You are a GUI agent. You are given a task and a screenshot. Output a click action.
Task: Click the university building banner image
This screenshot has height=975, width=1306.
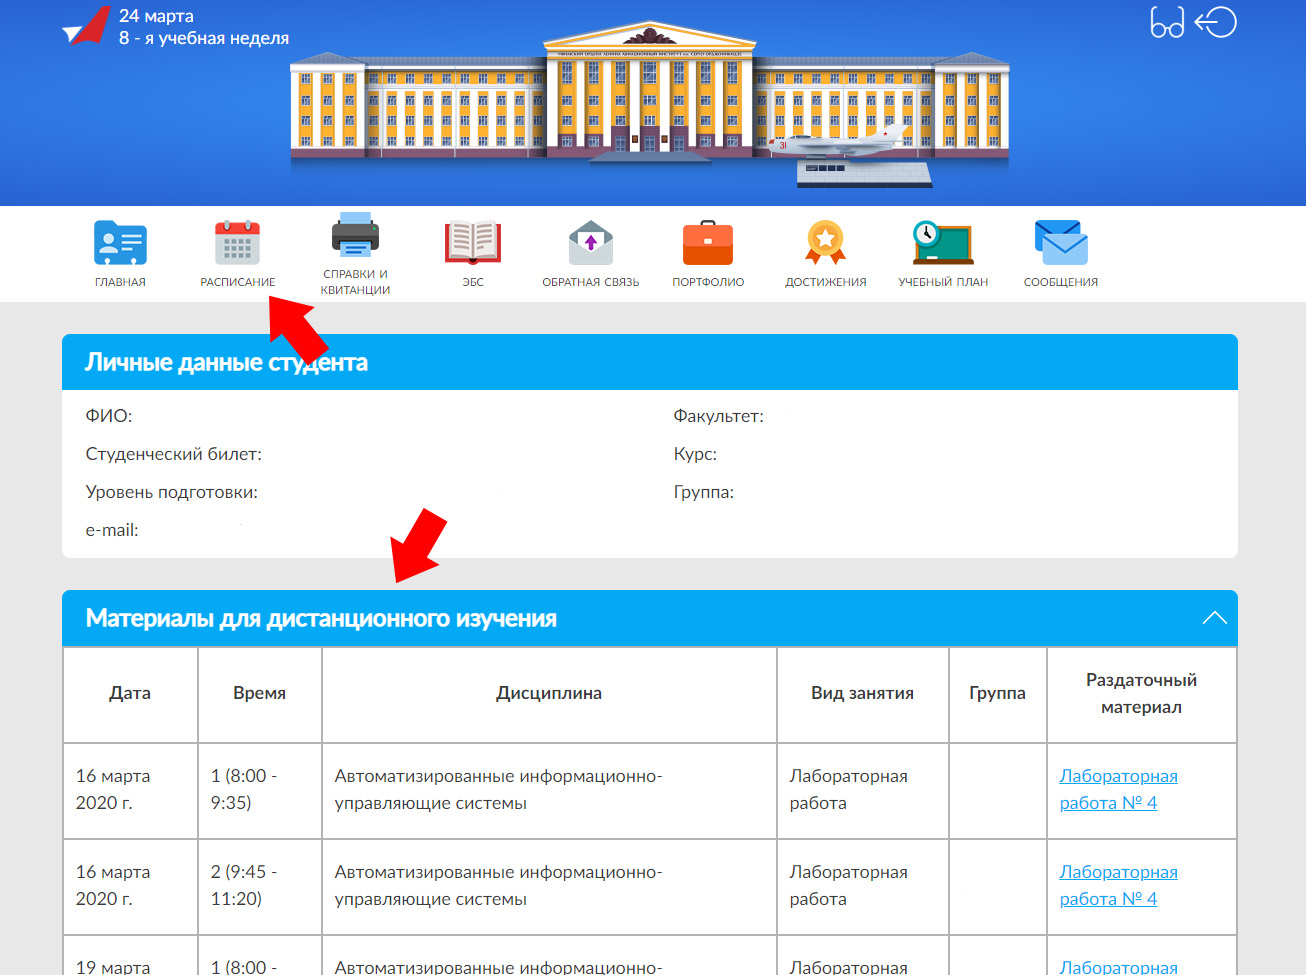pos(650,102)
